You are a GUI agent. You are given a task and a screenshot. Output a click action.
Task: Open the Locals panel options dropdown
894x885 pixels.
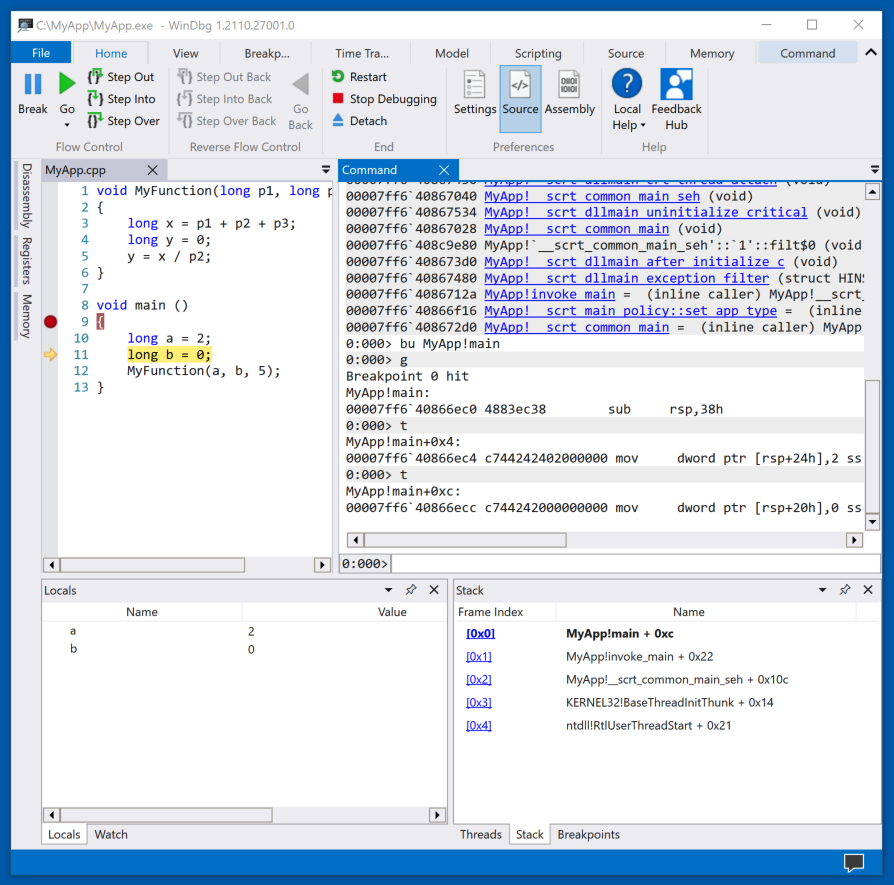(x=389, y=590)
